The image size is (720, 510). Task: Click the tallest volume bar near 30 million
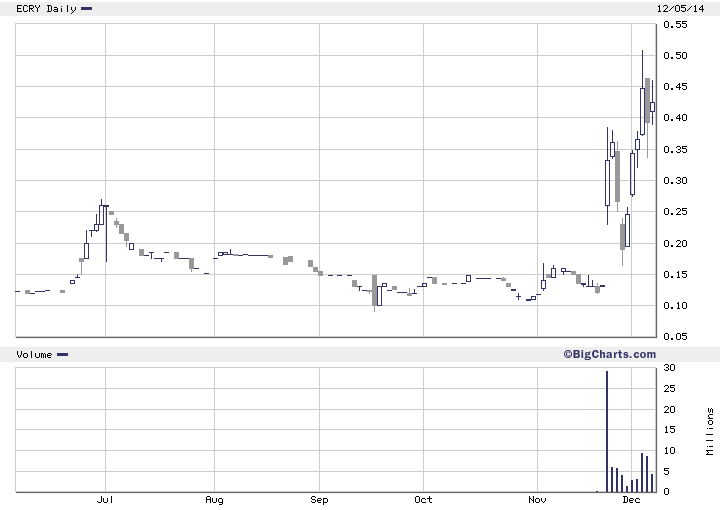(607, 432)
